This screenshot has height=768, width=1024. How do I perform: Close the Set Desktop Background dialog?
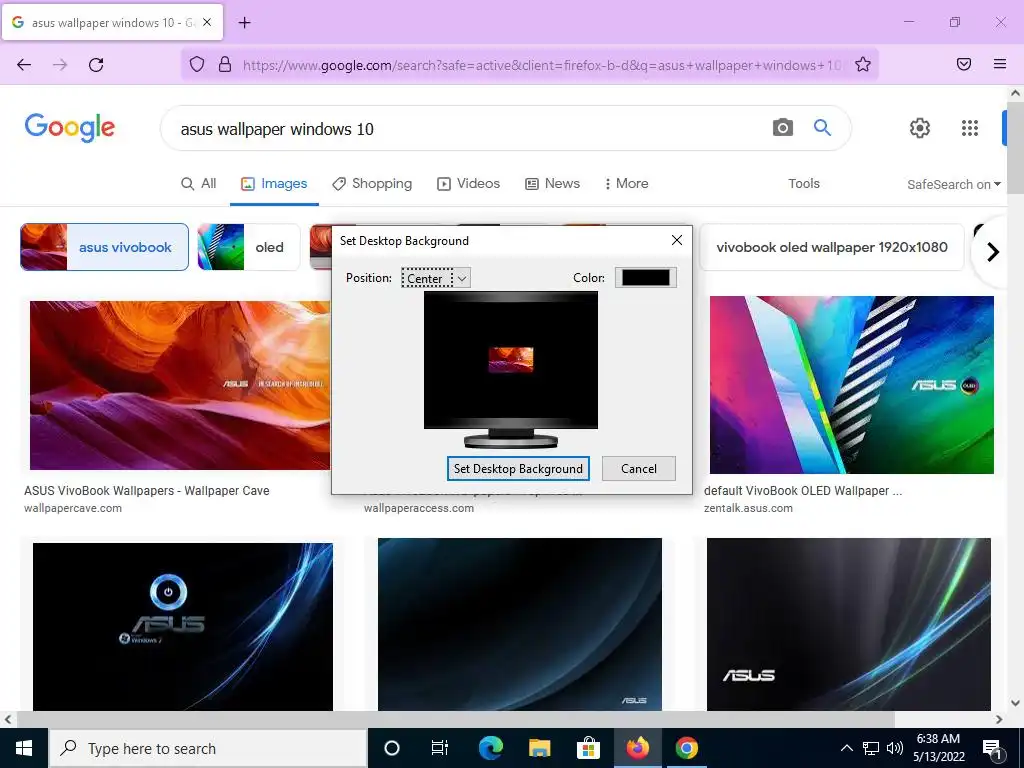click(x=677, y=240)
